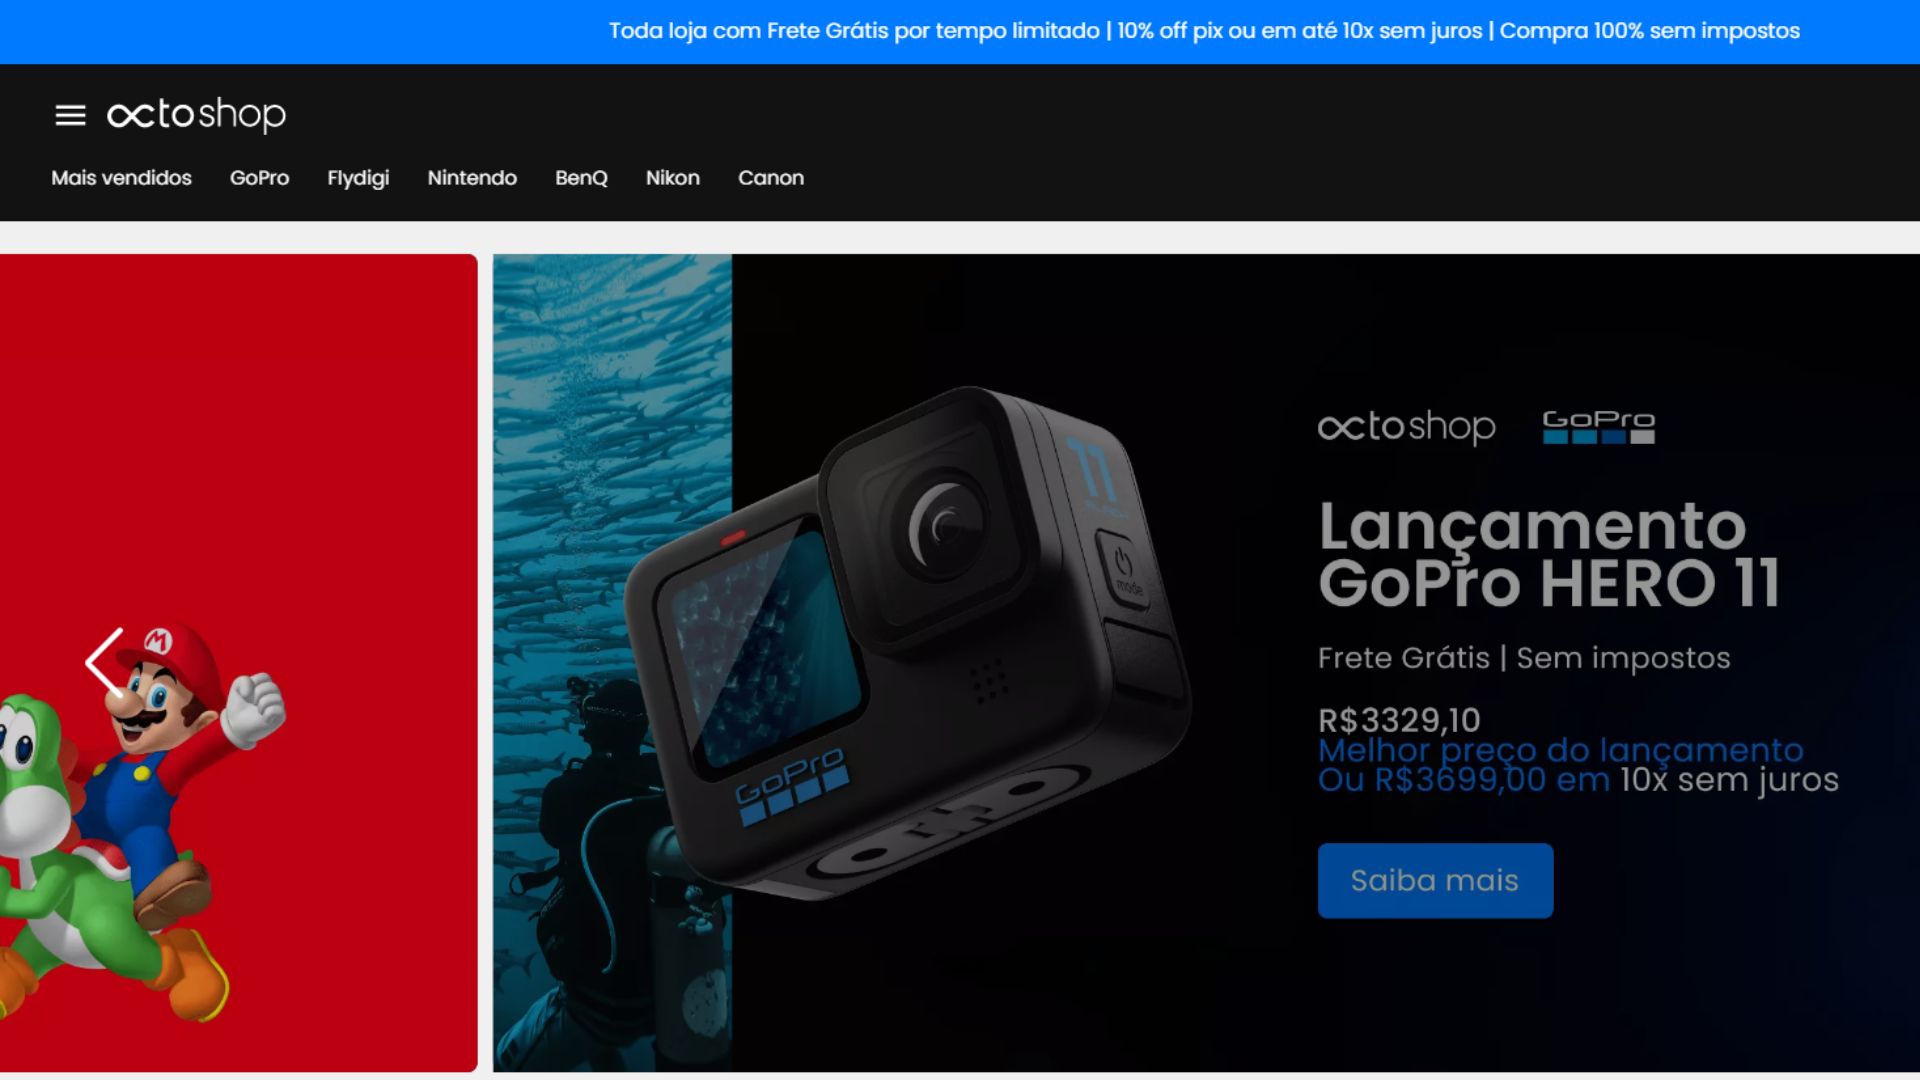
Task: Click the Mario and Yoshi slide
Action: coord(238,663)
